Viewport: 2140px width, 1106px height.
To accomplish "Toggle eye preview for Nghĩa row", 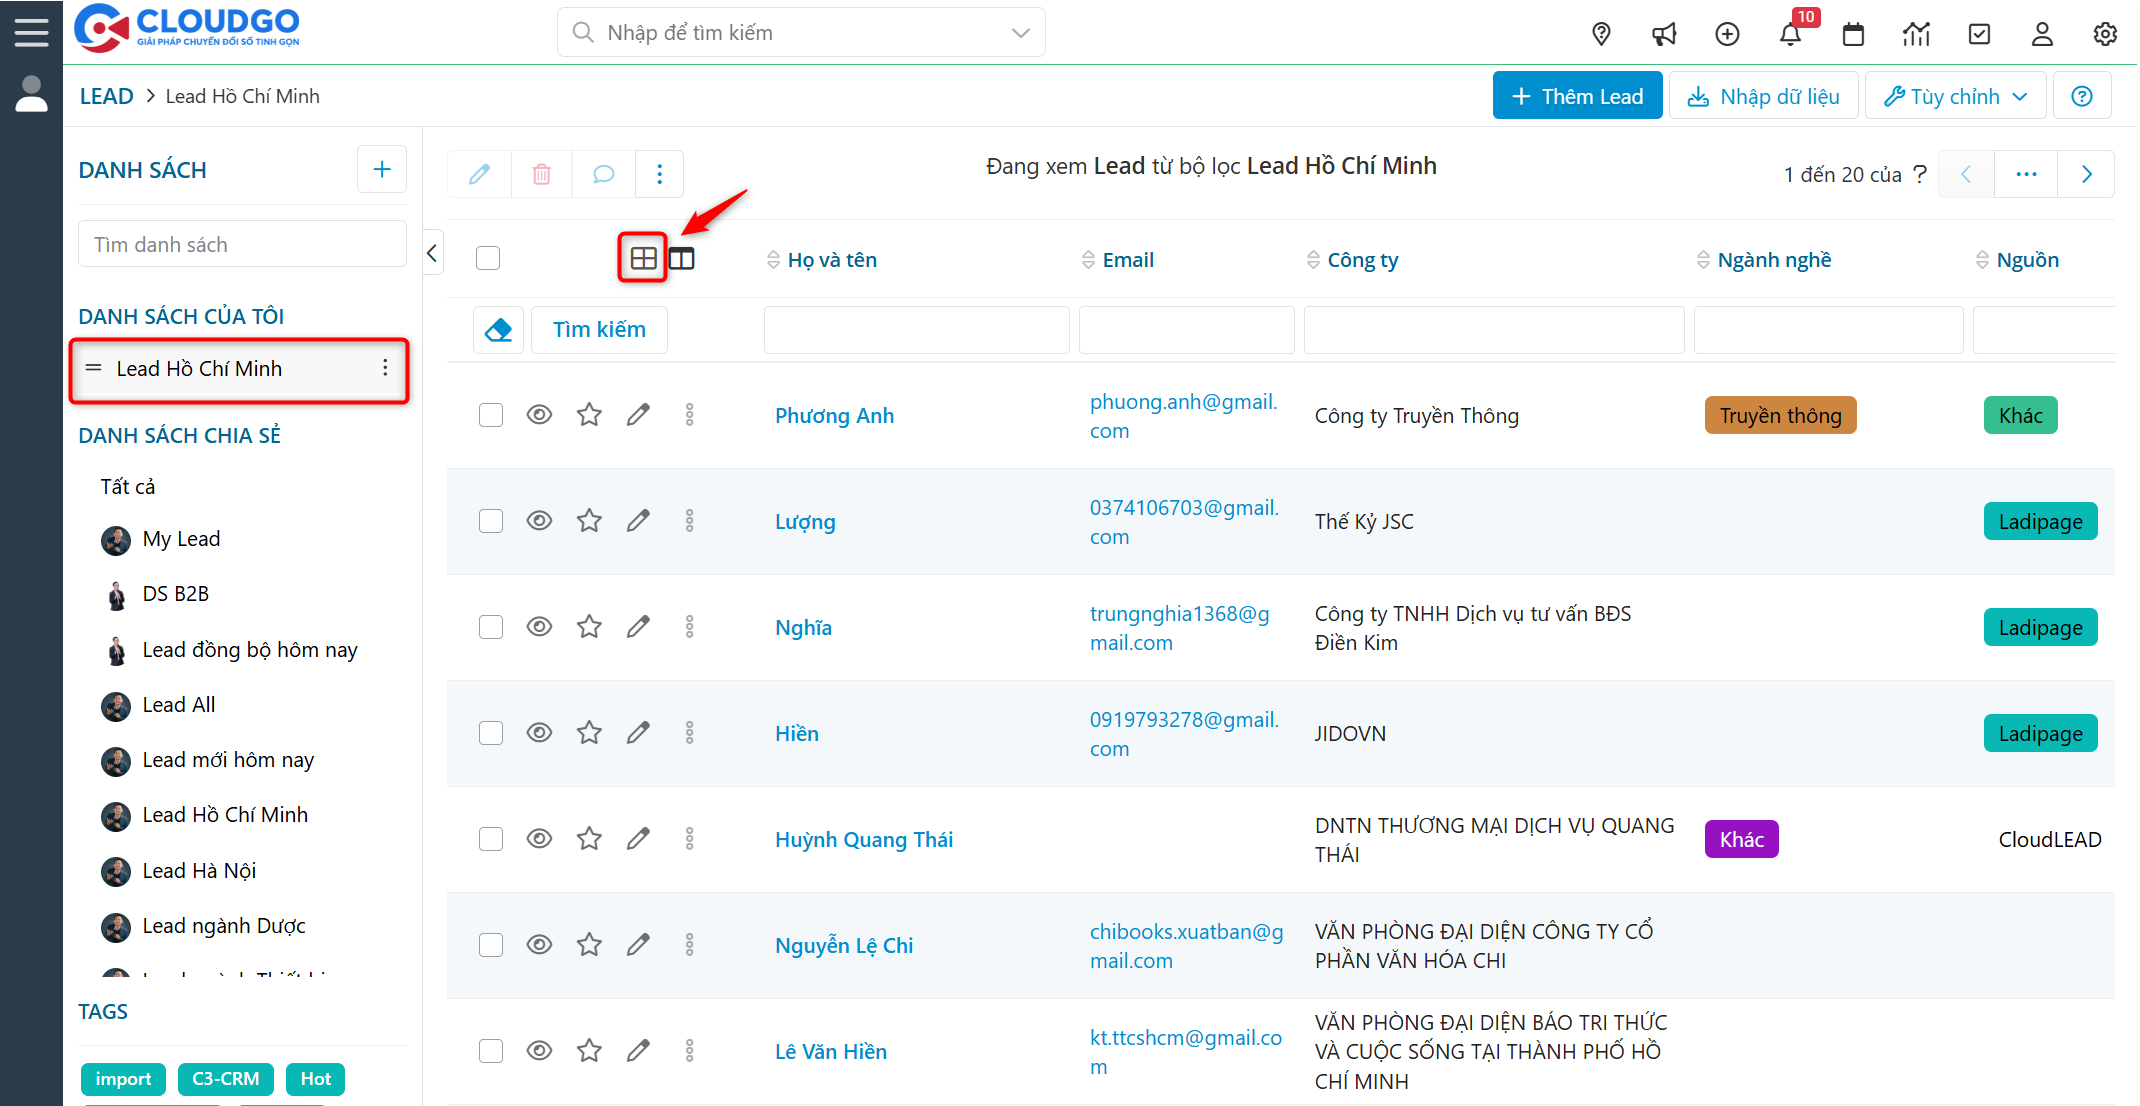I will point(539,627).
